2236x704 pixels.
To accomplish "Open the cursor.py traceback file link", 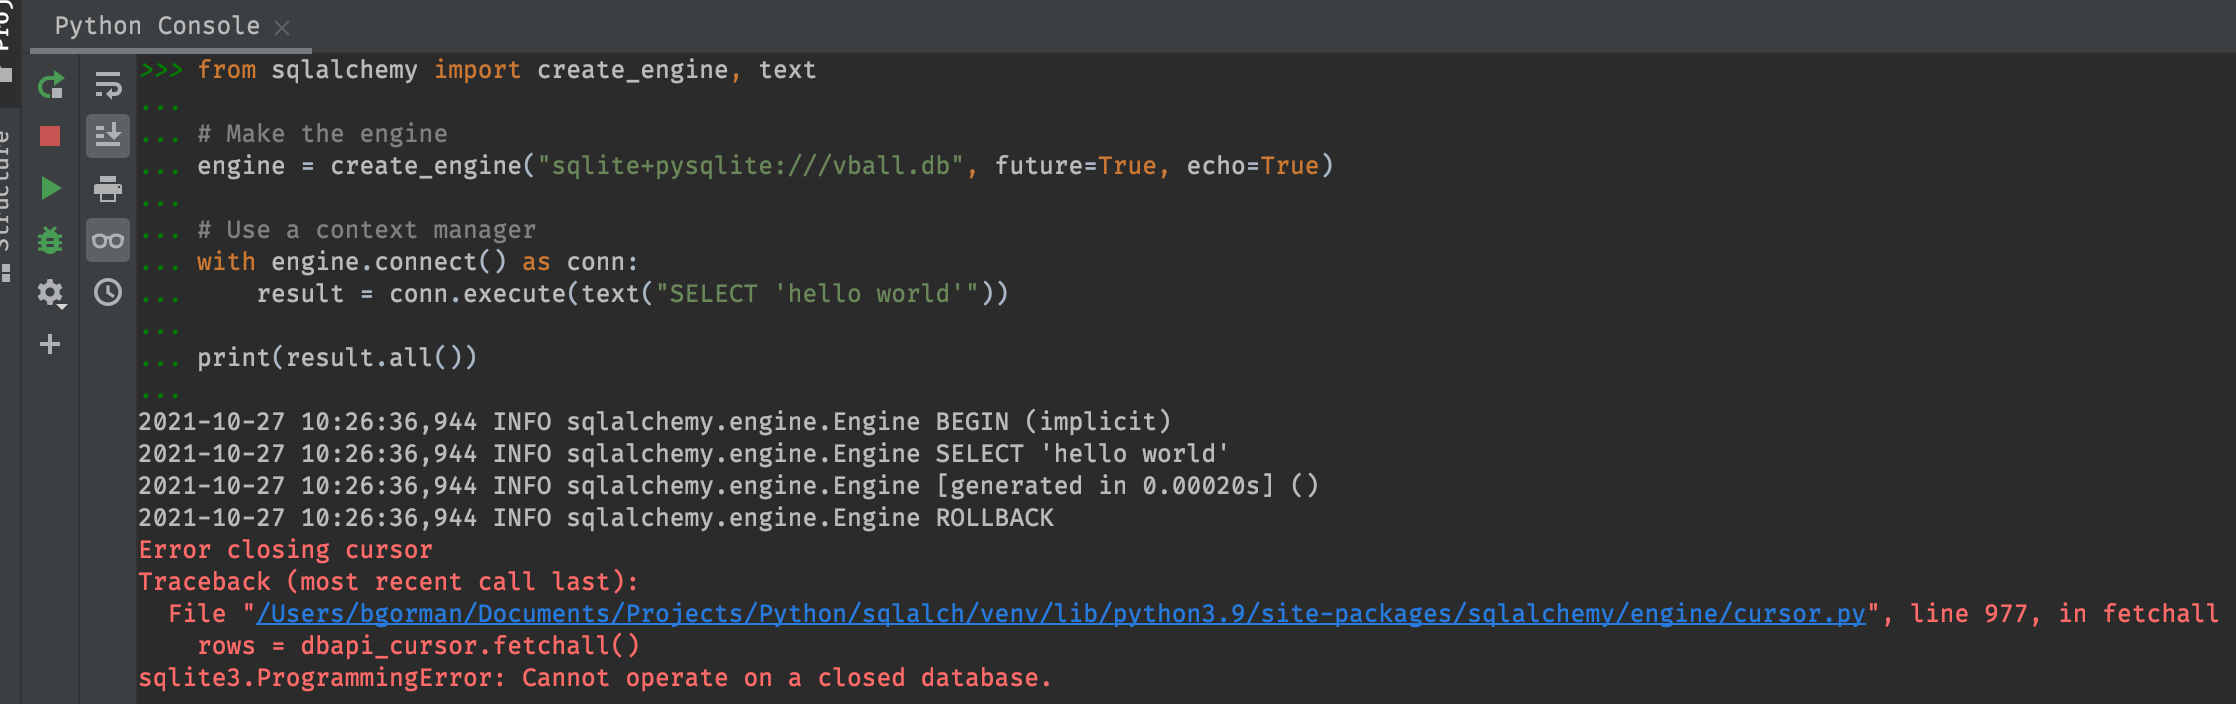I will [1060, 614].
